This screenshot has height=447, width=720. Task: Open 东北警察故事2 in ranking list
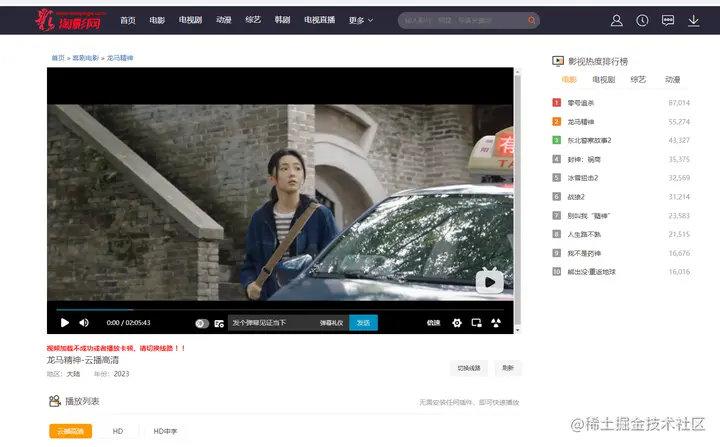[589, 140]
